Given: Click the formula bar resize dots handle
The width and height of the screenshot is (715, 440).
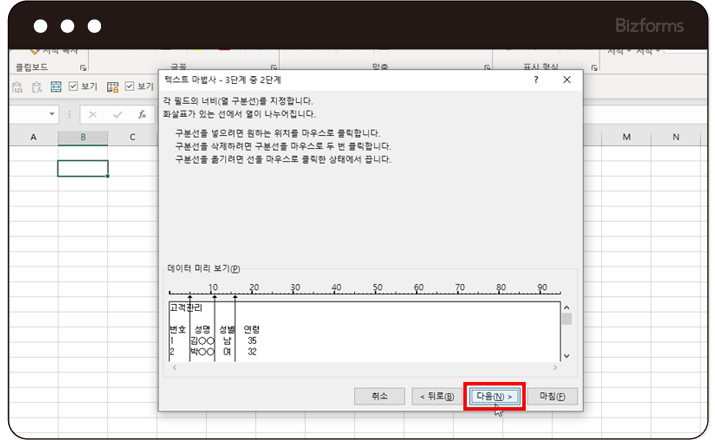Looking at the screenshot, I should tap(69, 115).
